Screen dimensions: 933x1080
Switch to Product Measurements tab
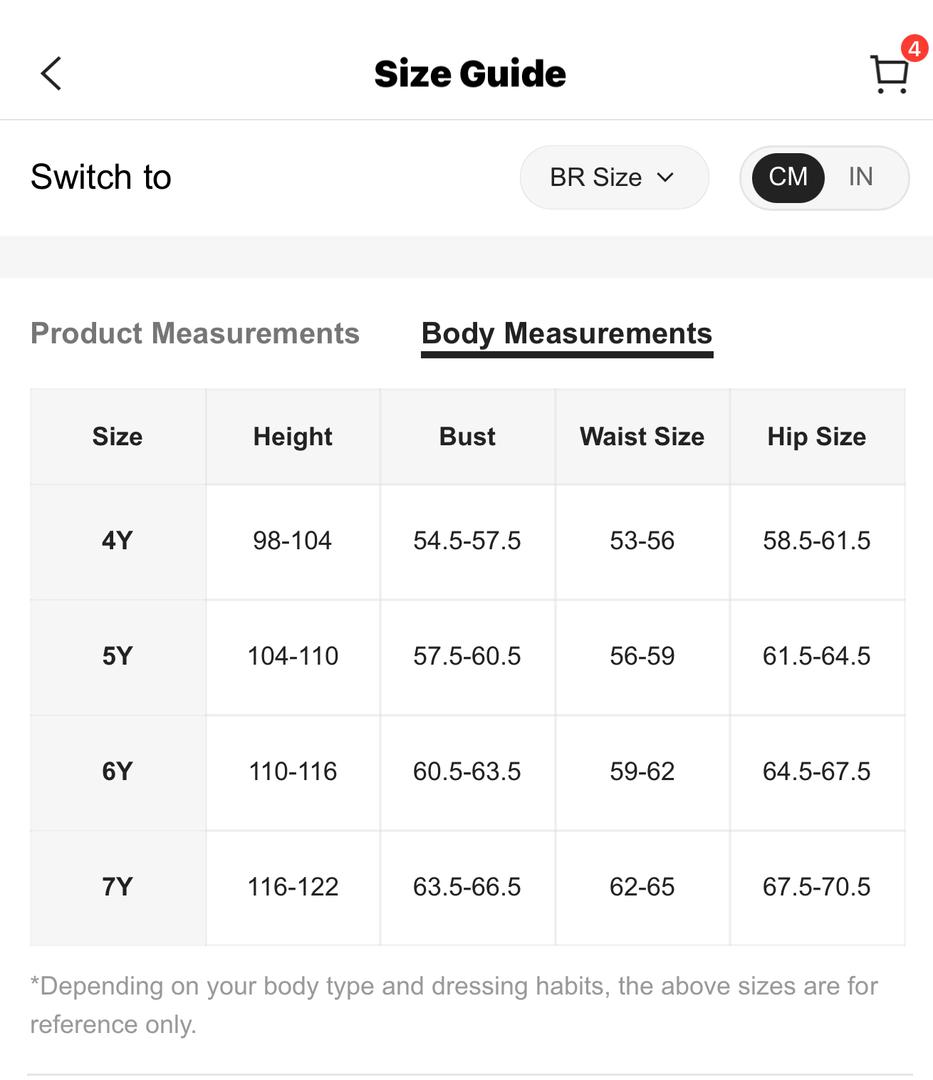pyautogui.click(x=195, y=333)
